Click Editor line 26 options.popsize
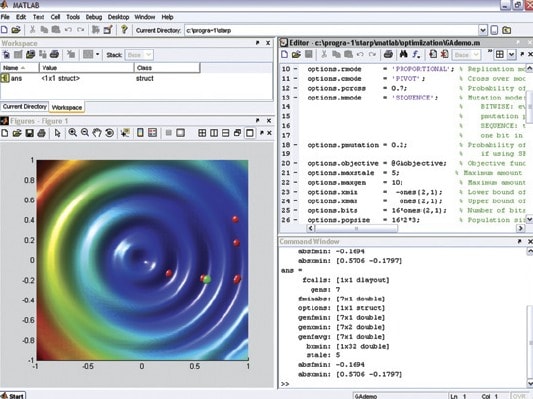This screenshot has width=533, height=399. click(x=363, y=220)
